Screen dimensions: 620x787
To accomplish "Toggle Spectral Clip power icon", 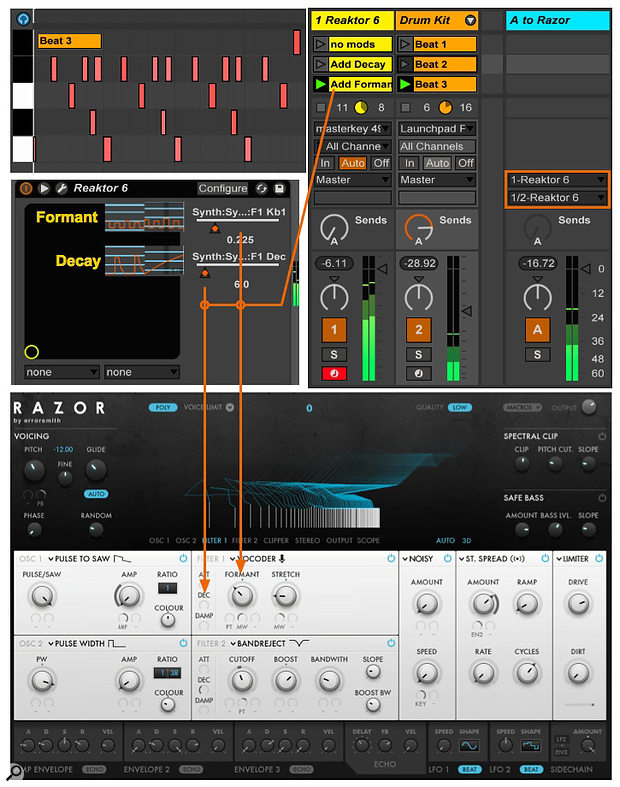I will pyautogui.click(x=602, y=436).
